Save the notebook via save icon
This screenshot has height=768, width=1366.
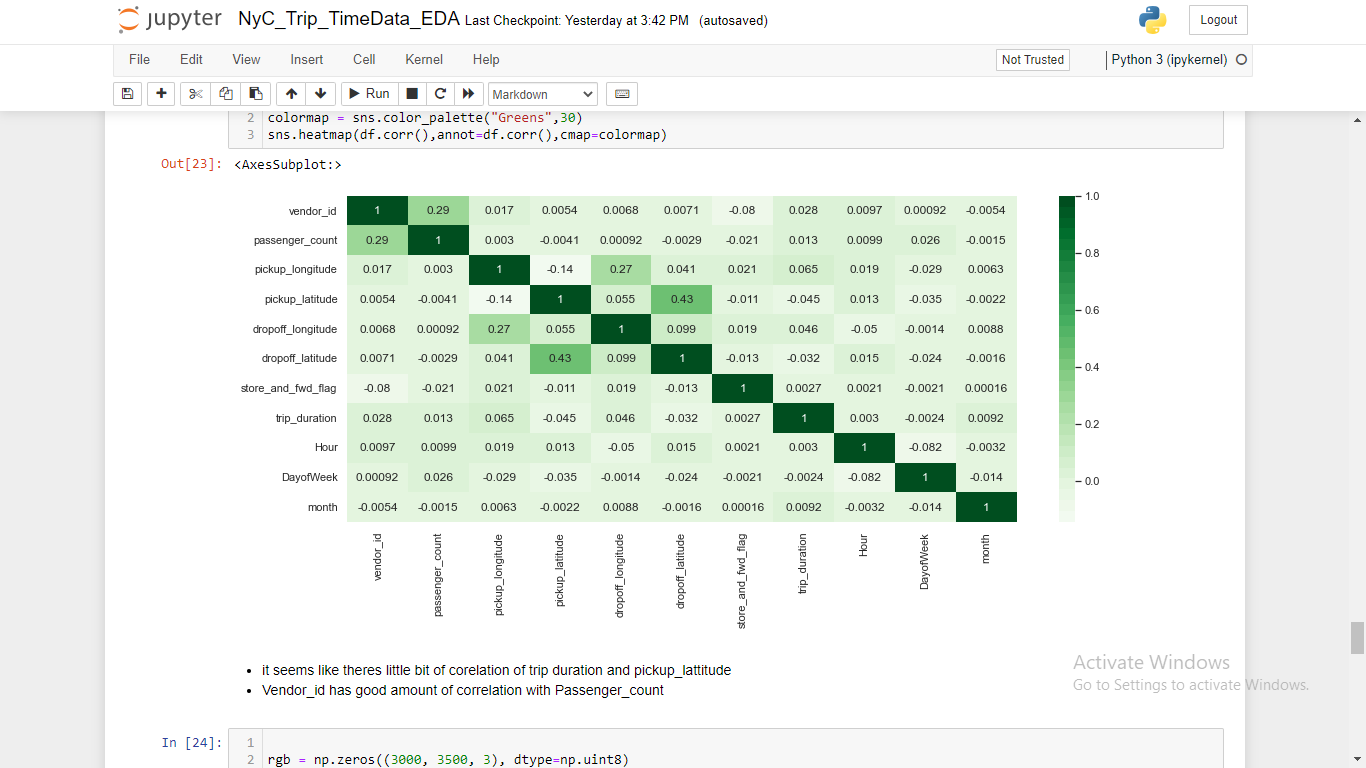[x=127, y=93]
